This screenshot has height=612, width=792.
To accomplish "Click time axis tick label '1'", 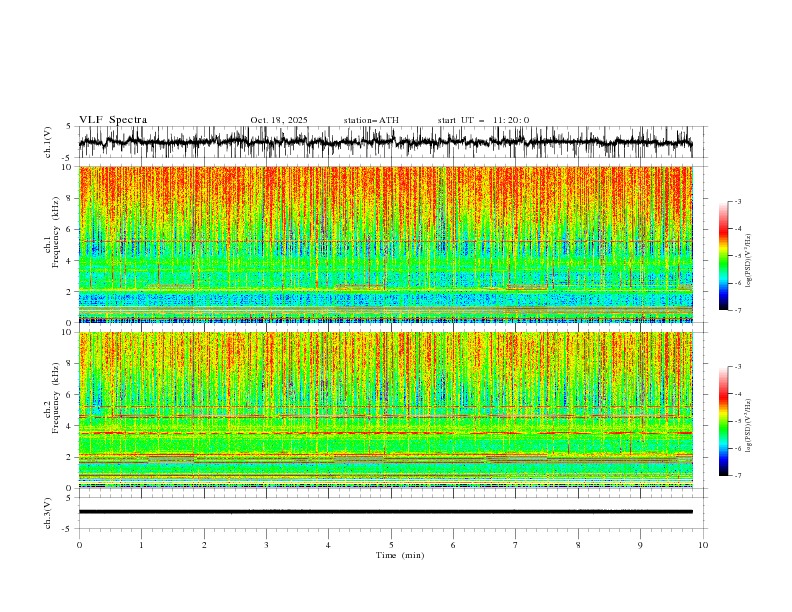I will 141,545.
